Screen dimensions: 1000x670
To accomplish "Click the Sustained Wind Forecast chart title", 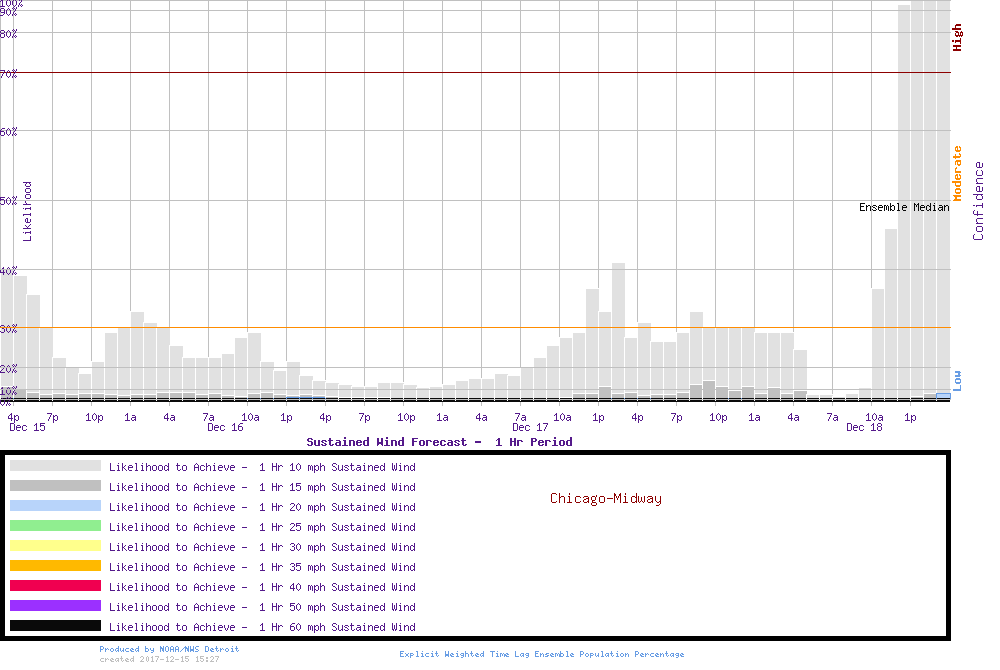I will [439, 442].
